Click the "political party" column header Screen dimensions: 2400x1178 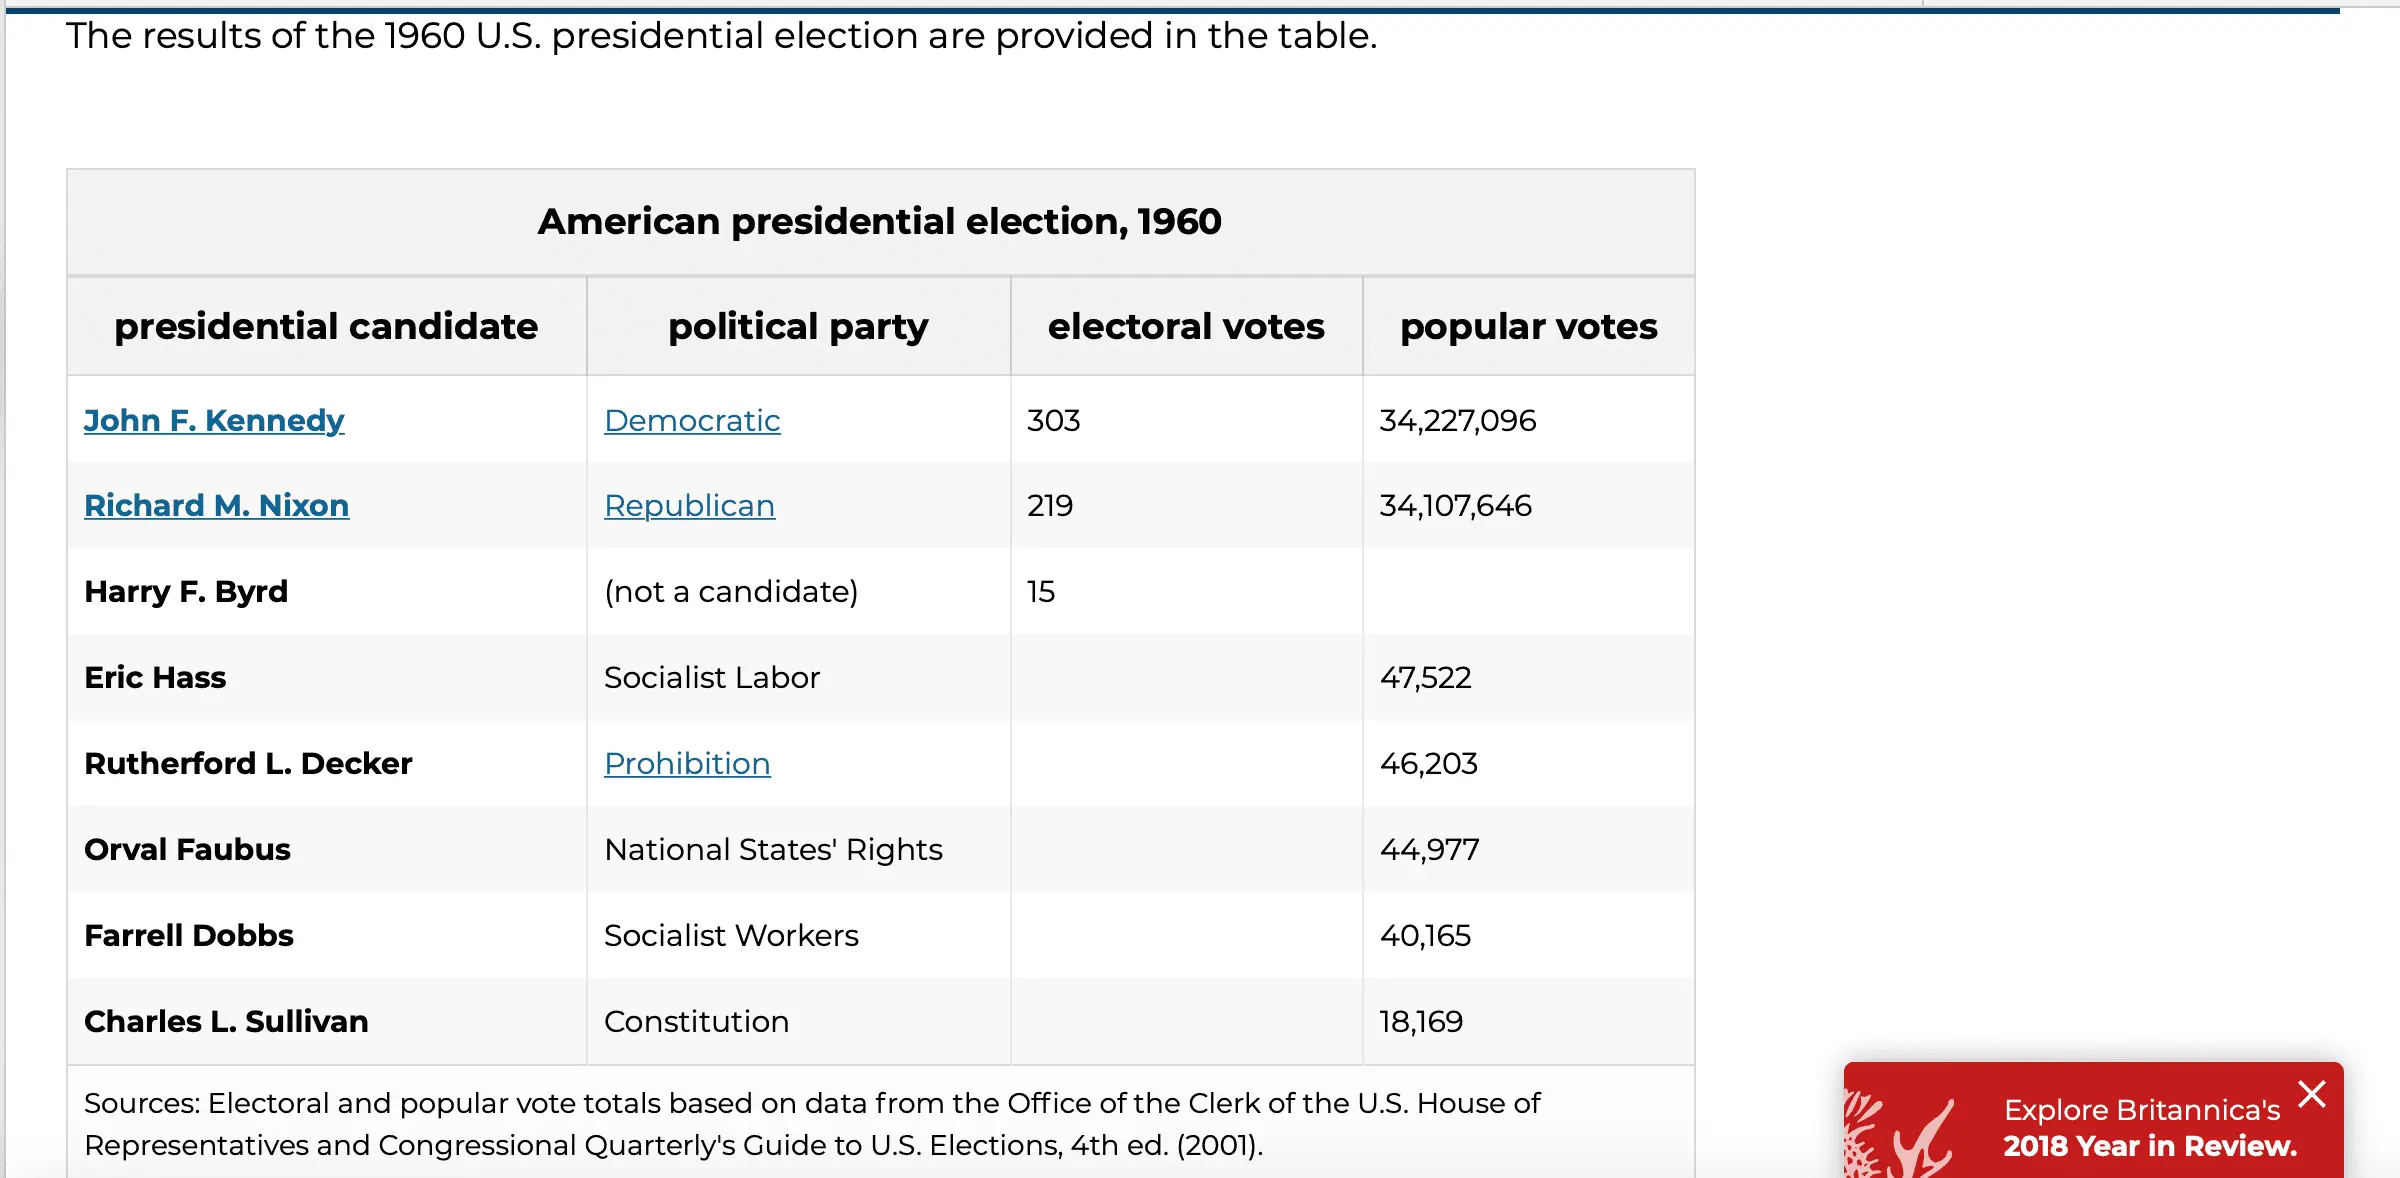point(798,327)
